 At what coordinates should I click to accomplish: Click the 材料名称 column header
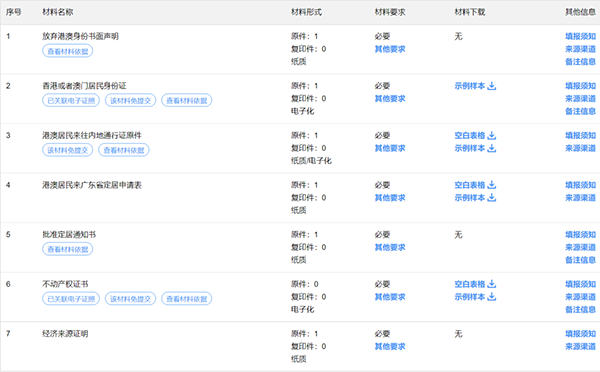tap(57, 12)
